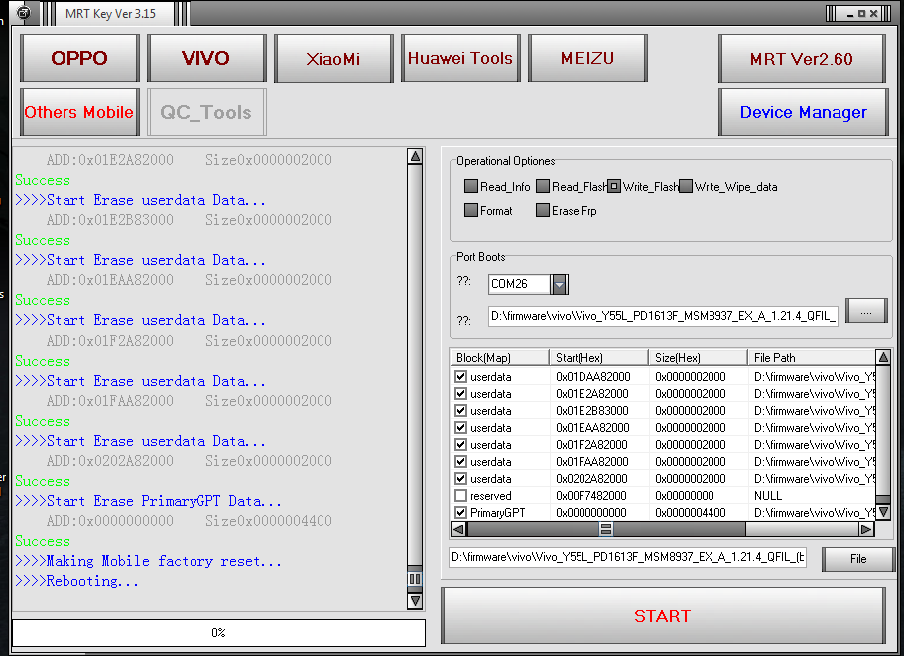Click the disabled QC_Tools button
Viewport: 904px width, 656px height.
coord(206,112)
